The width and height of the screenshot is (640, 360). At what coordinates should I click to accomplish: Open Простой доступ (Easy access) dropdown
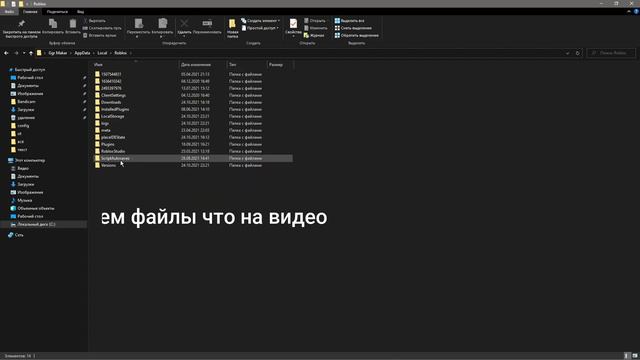pos(260,28)
